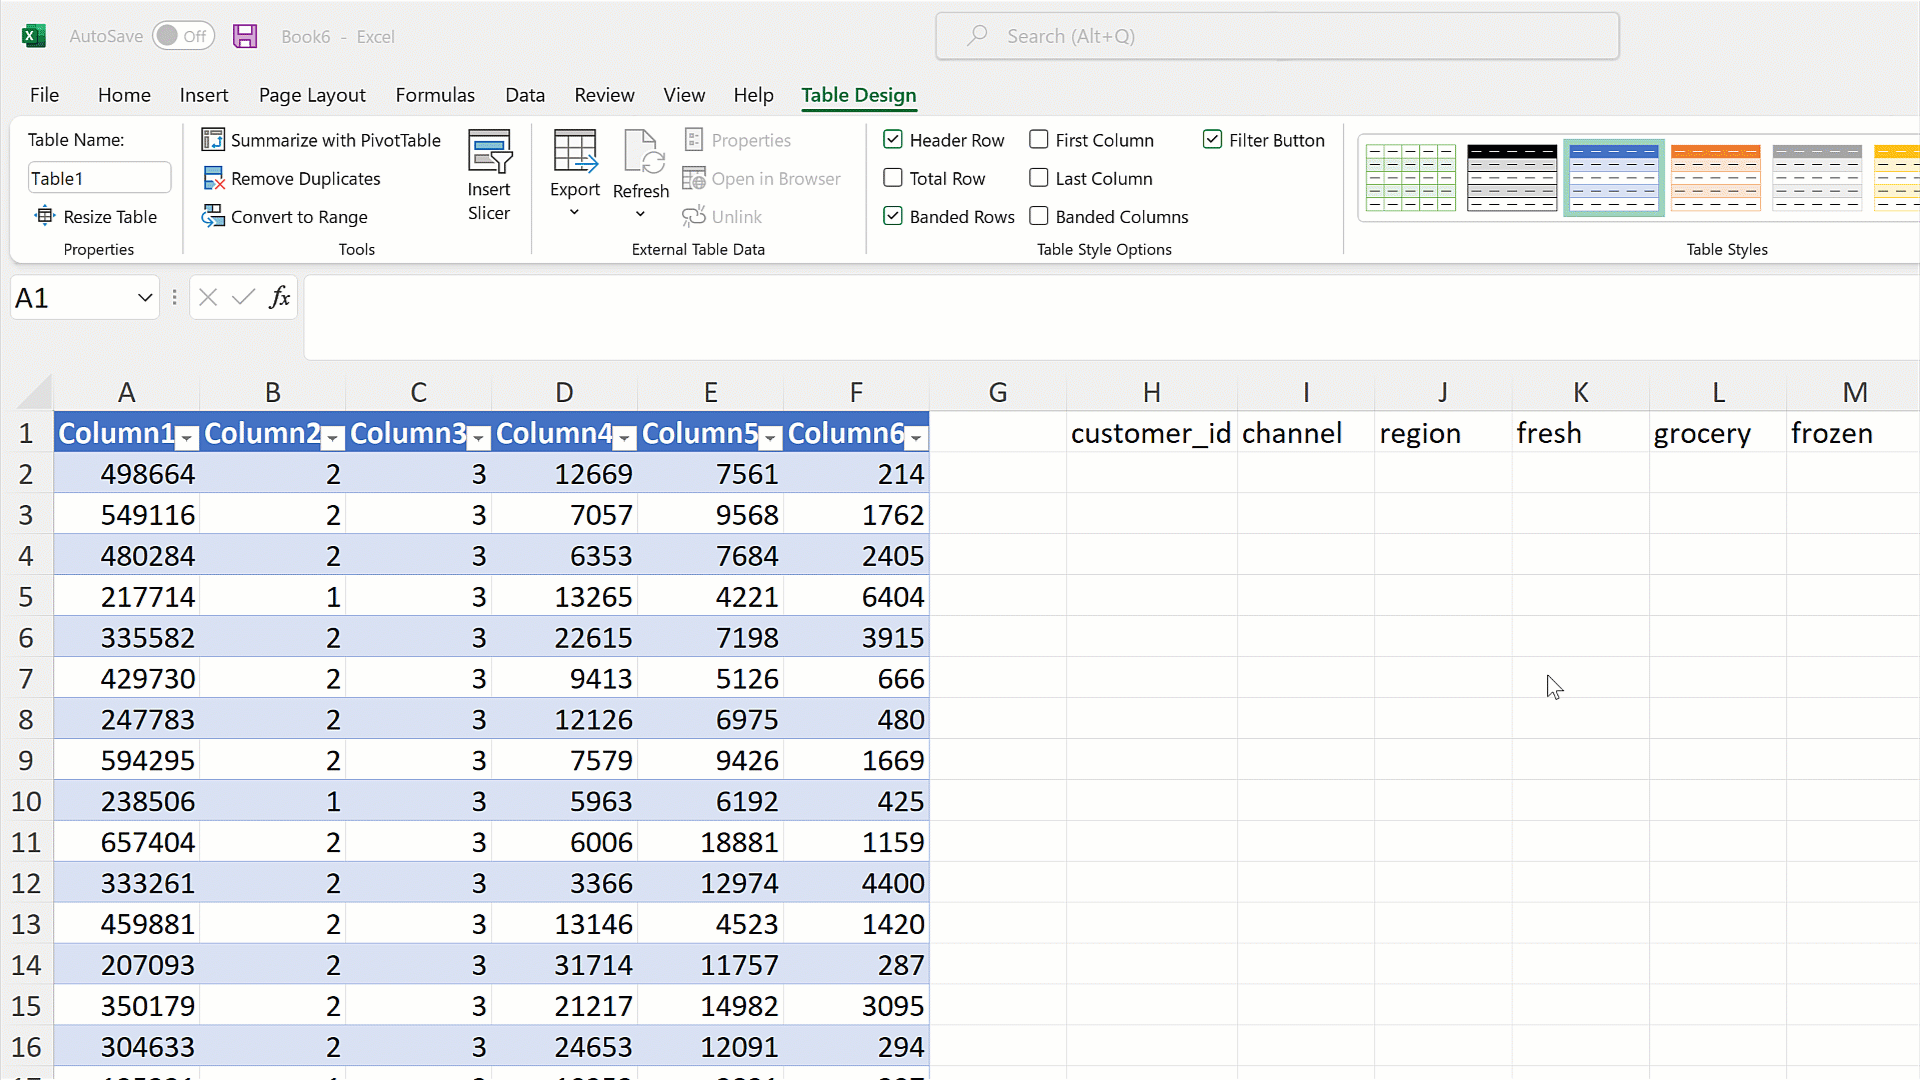Uncheck the Banded Rows checkbox
Screen dimensions: 1920x1080
pos(893,216)
